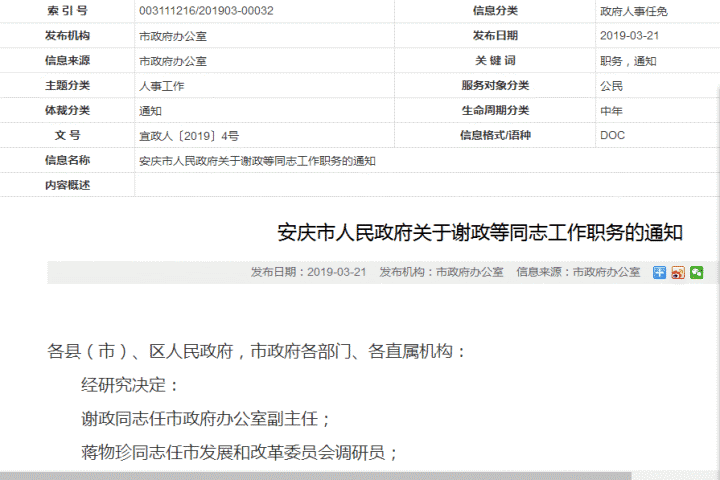Click the line about 谢政同志

(206, 418)
